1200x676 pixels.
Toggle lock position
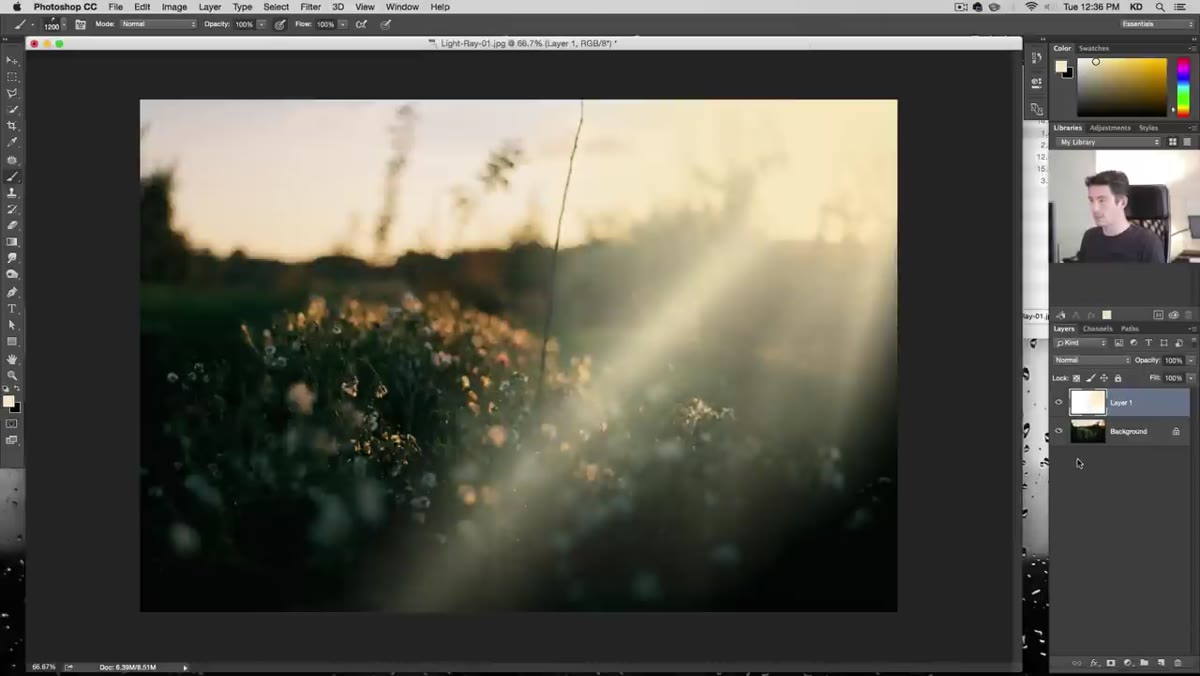[x=1104, y=378]
